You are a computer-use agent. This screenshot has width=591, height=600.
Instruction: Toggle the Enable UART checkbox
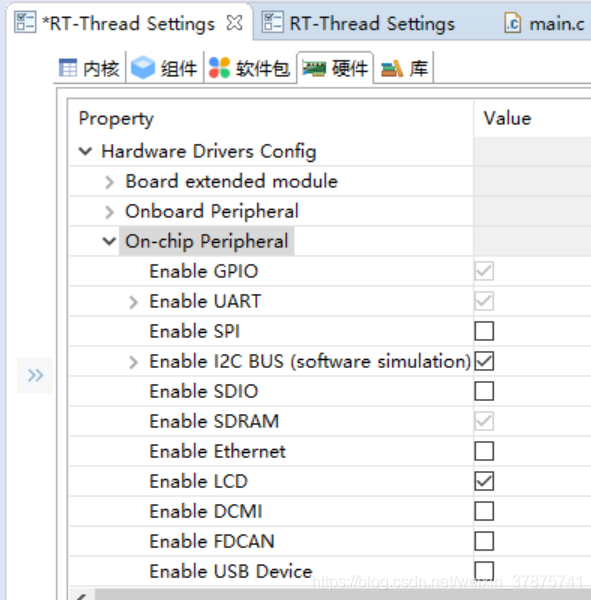click(x=484, y=301)
